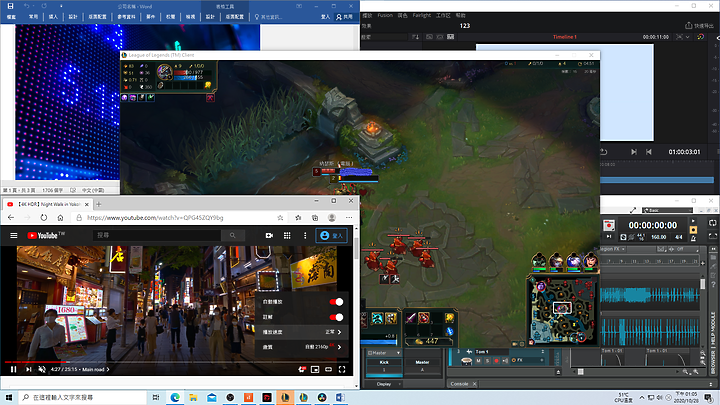The height and width of the screenshot is (405, 720).
Task: Open the help question mark in the DAW sidebar
Action: (x=713, y=284)
